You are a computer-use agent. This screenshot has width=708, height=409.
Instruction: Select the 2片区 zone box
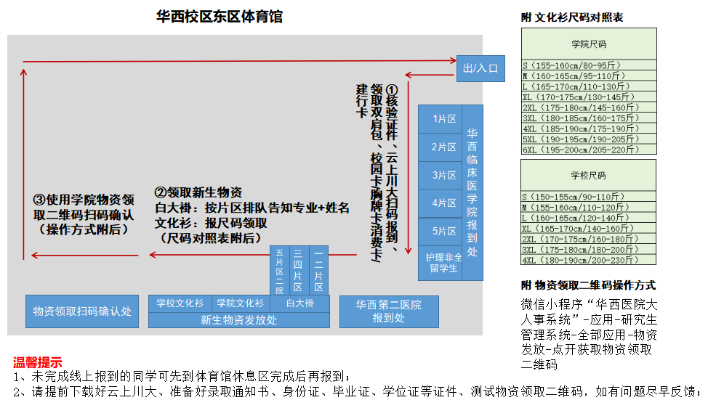coord(437,147)
